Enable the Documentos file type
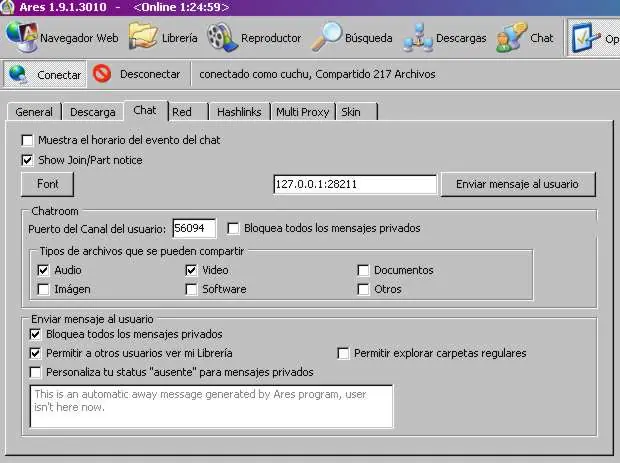 coord(363,270)
